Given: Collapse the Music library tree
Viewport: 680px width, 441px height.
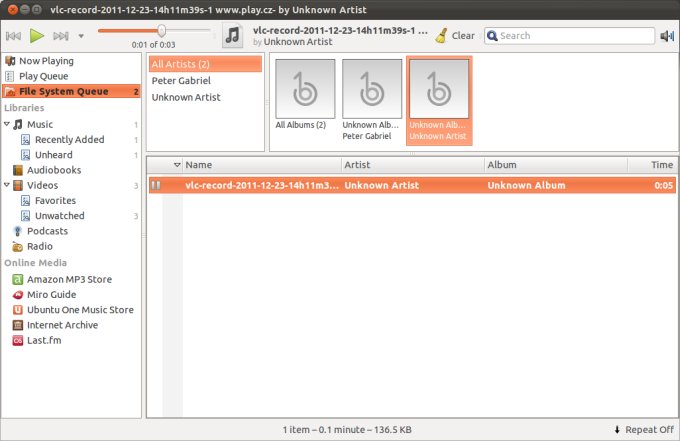Looking at the screenshot, I should [8, 125].
